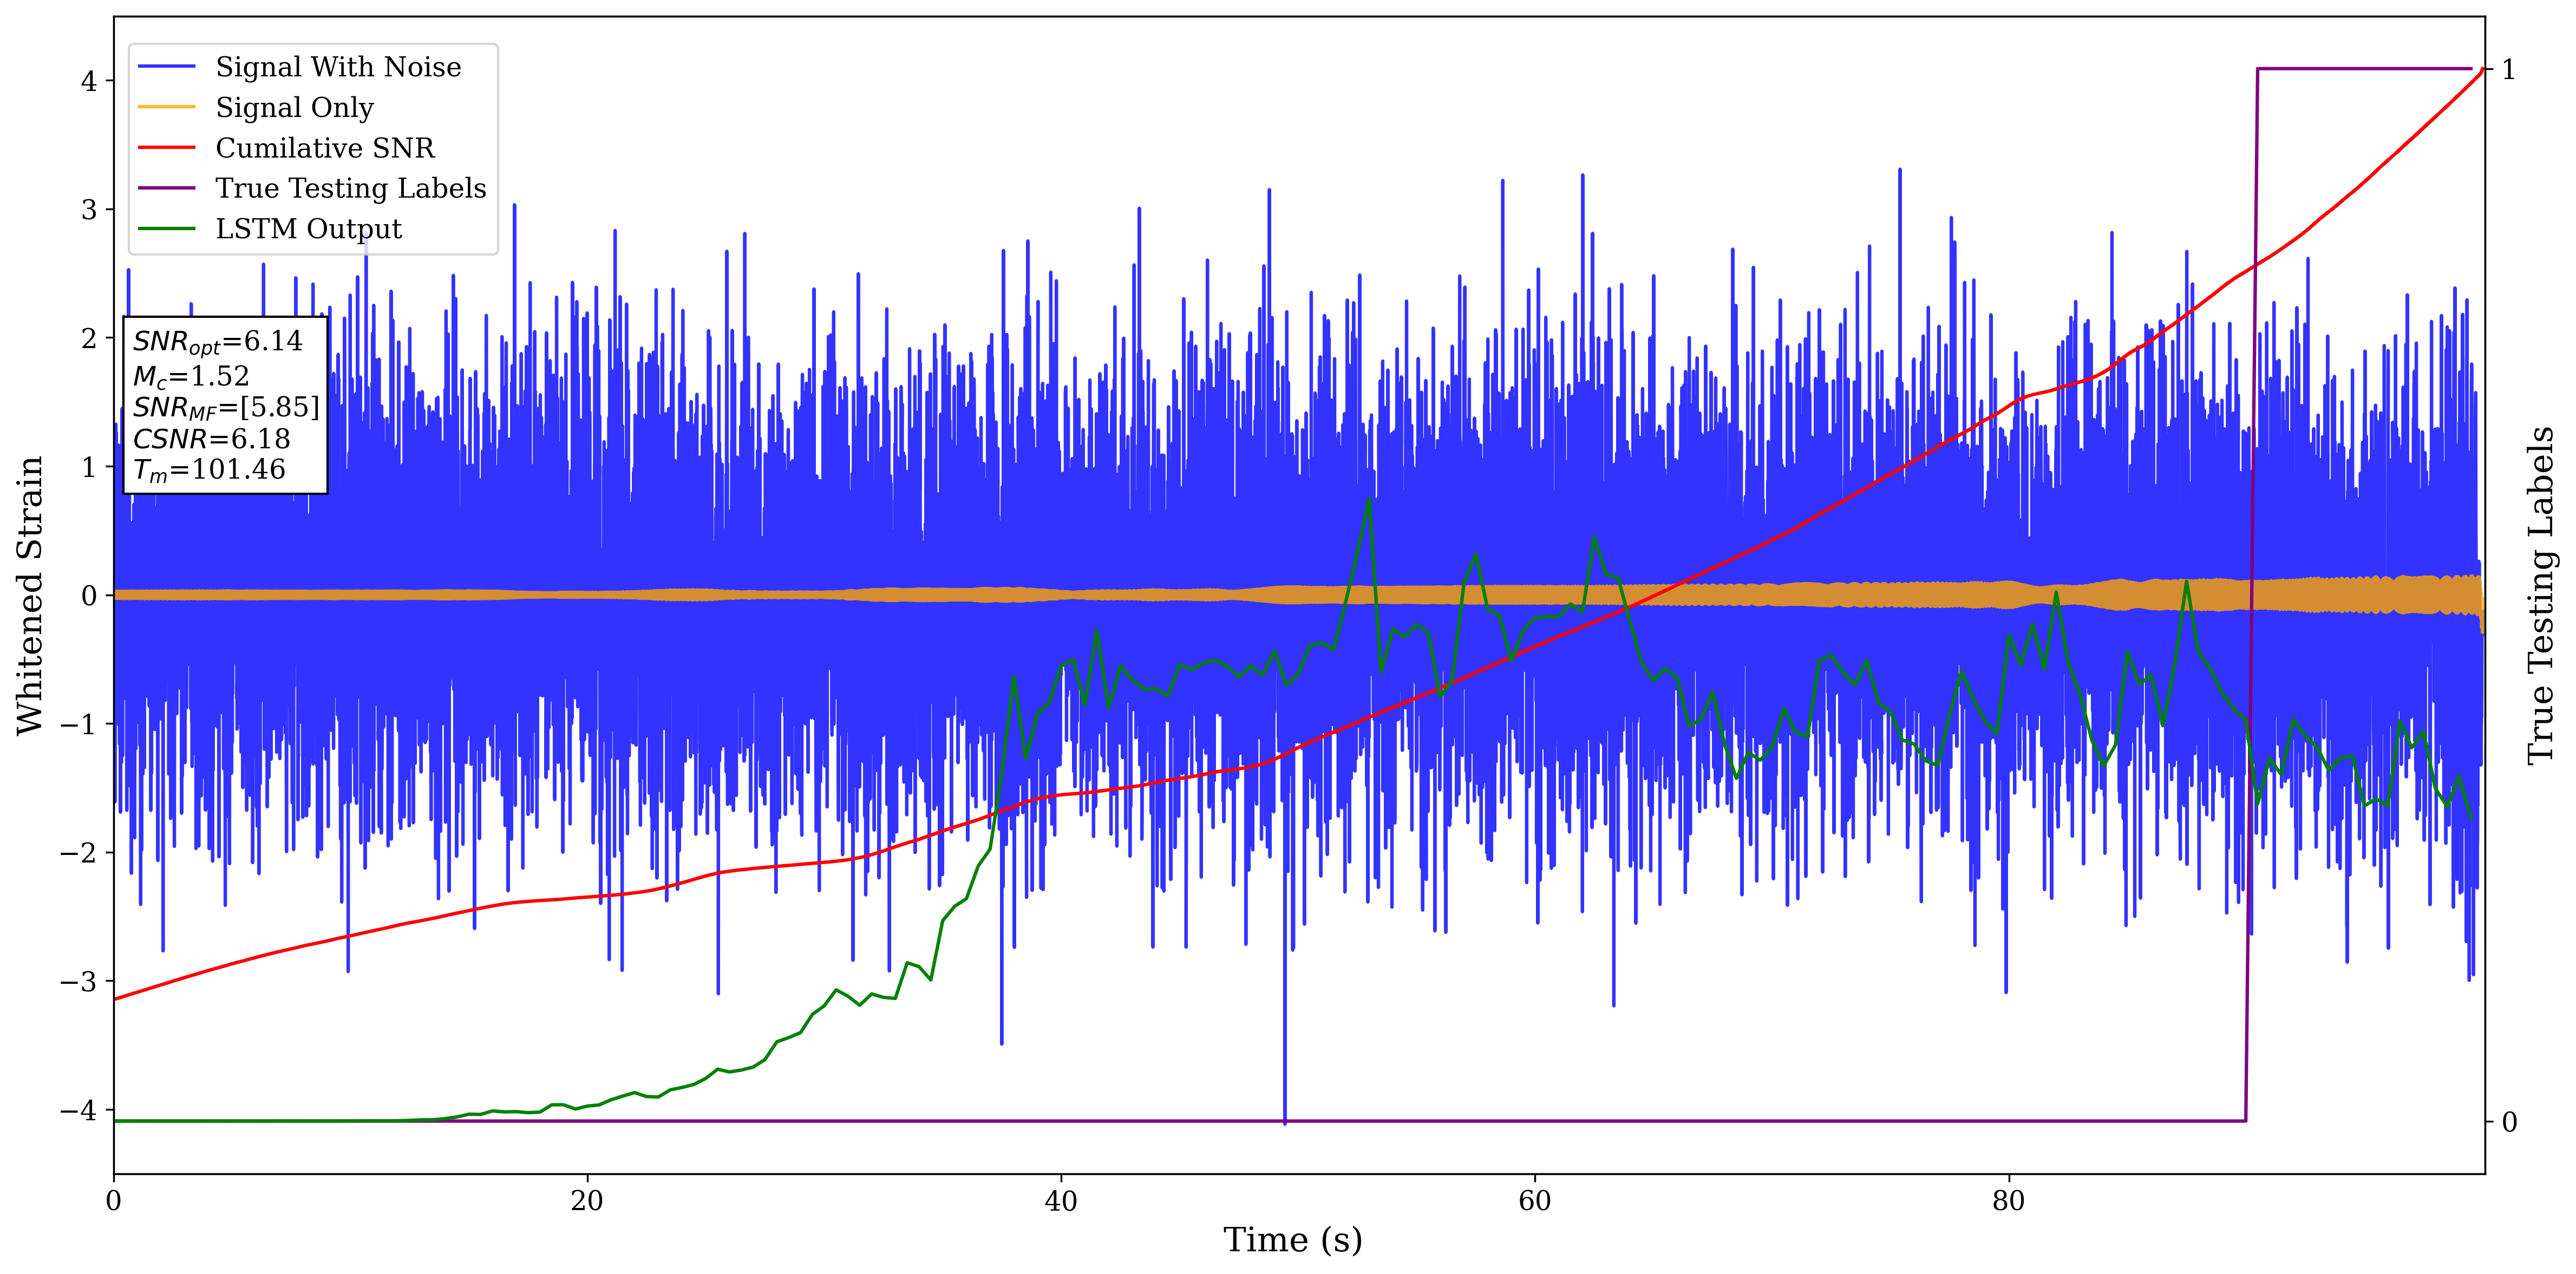
Task: Click the purple True Testing Labels legend line
Action: [x=166, y=188]
